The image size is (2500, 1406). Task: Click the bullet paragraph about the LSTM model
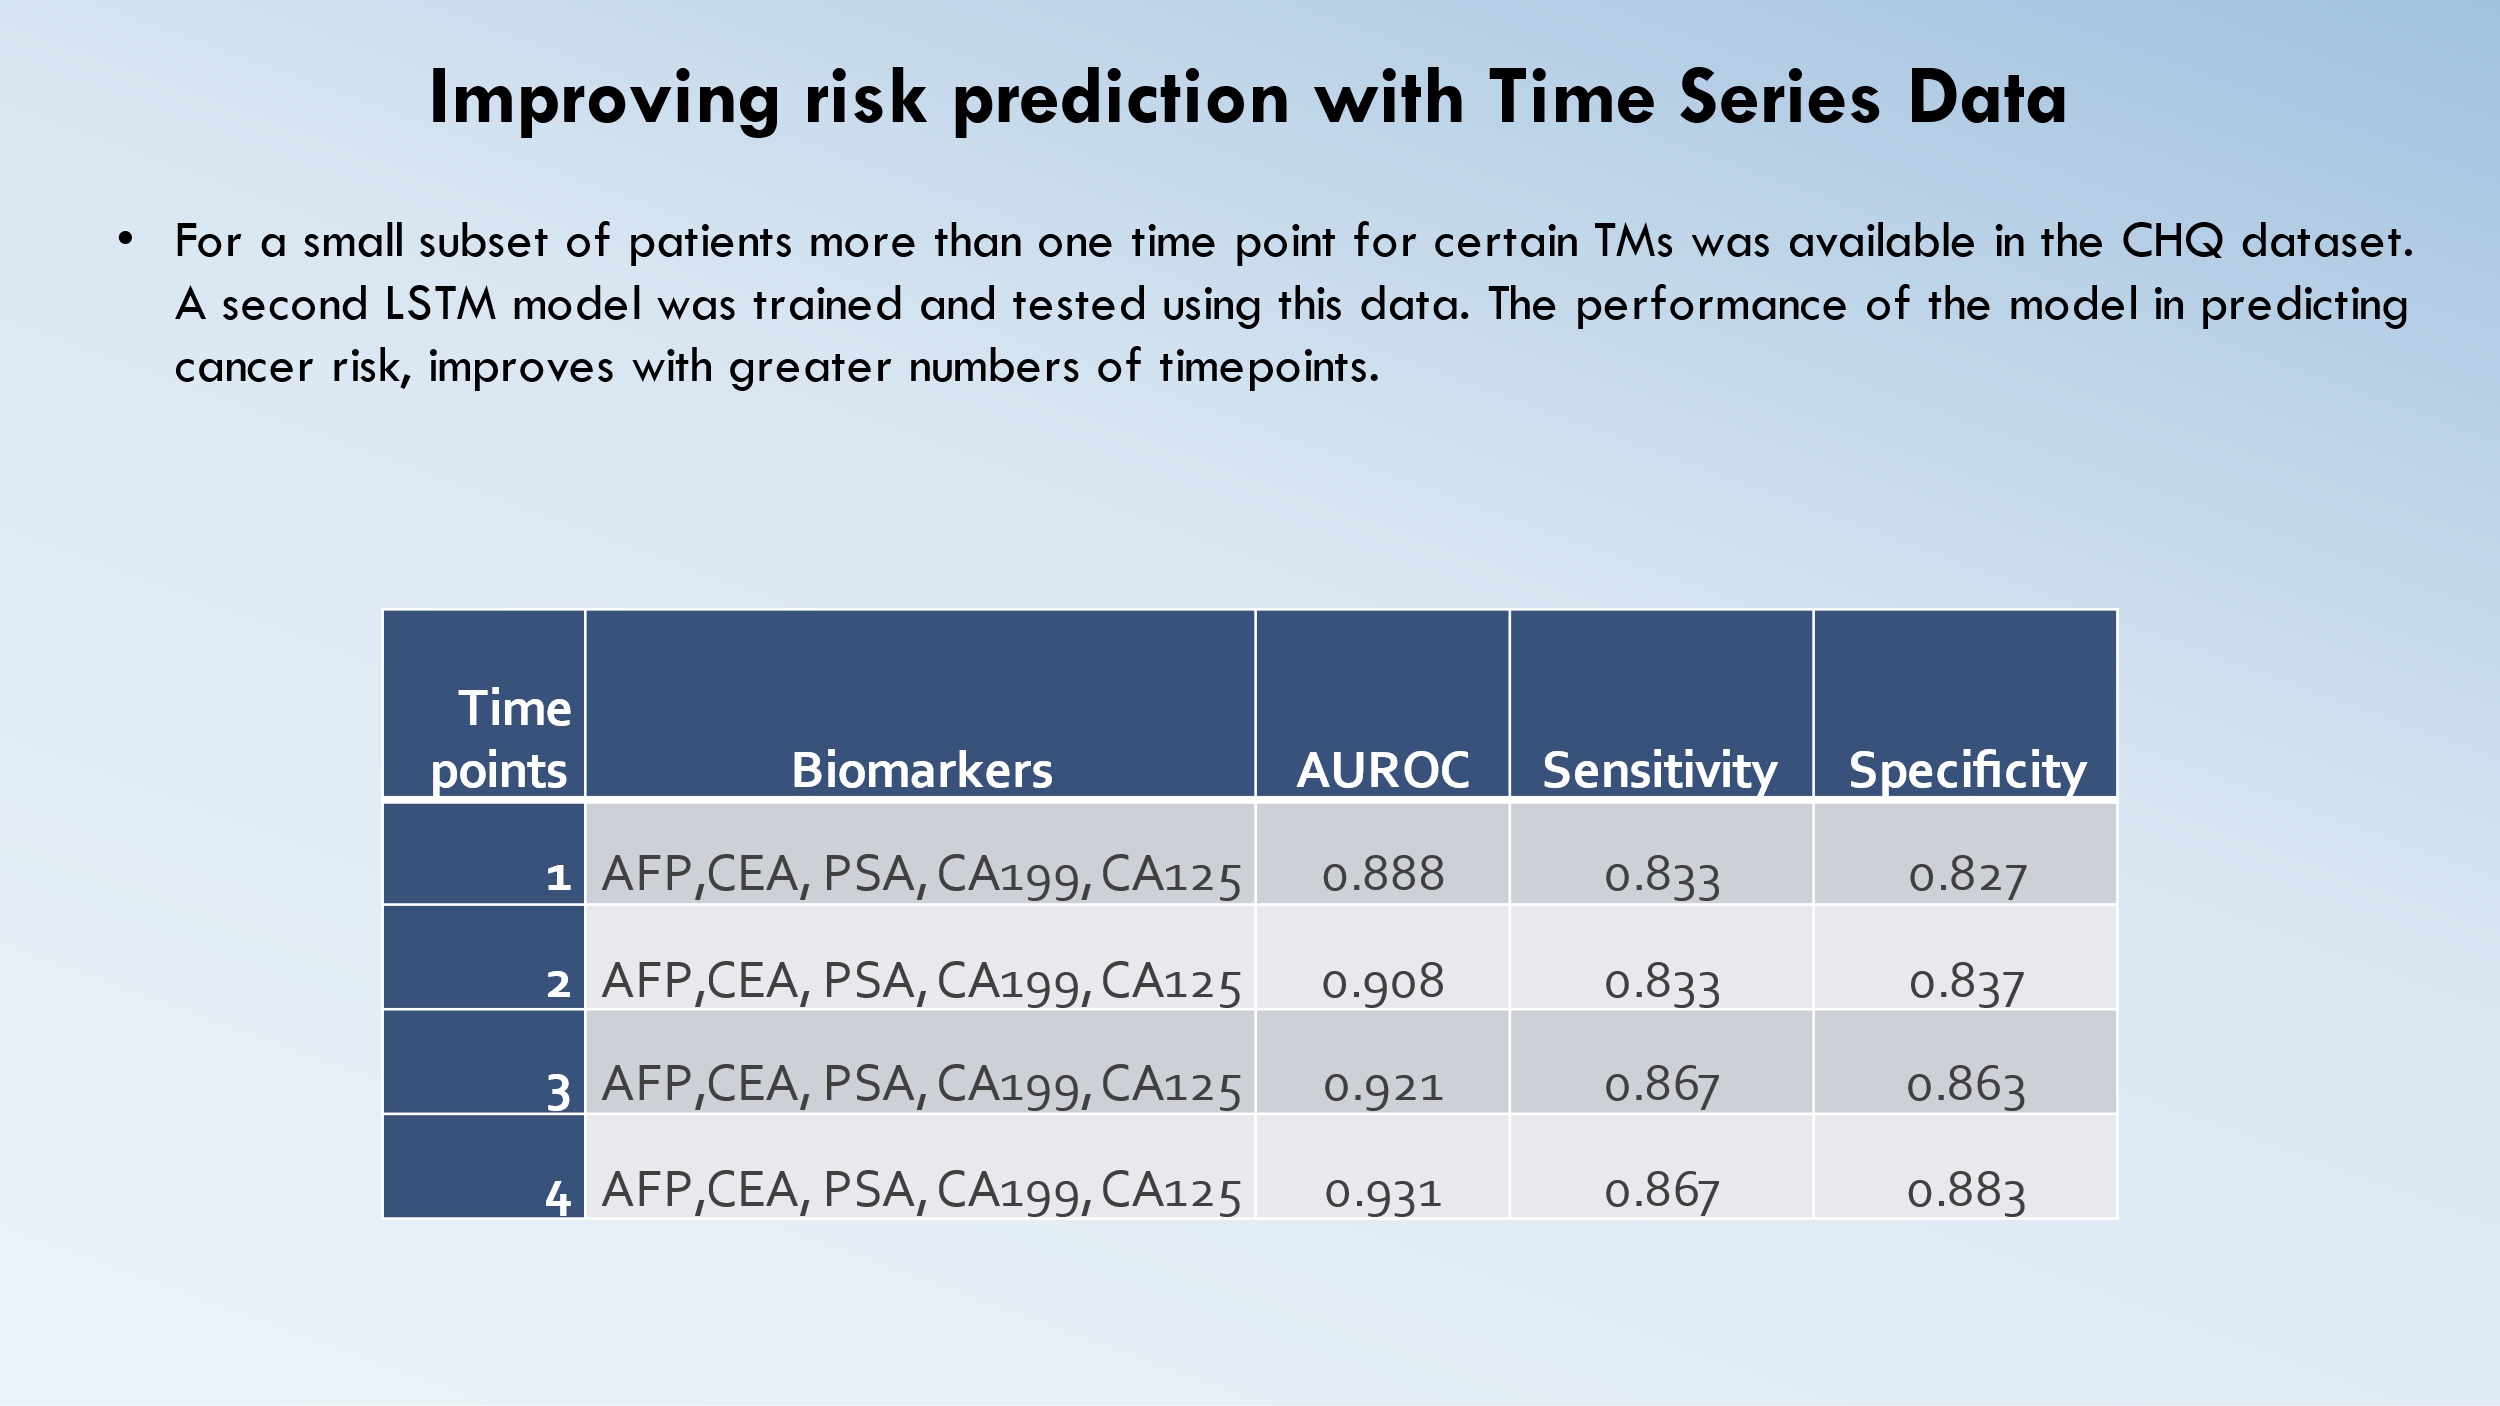coord(1290,304)
